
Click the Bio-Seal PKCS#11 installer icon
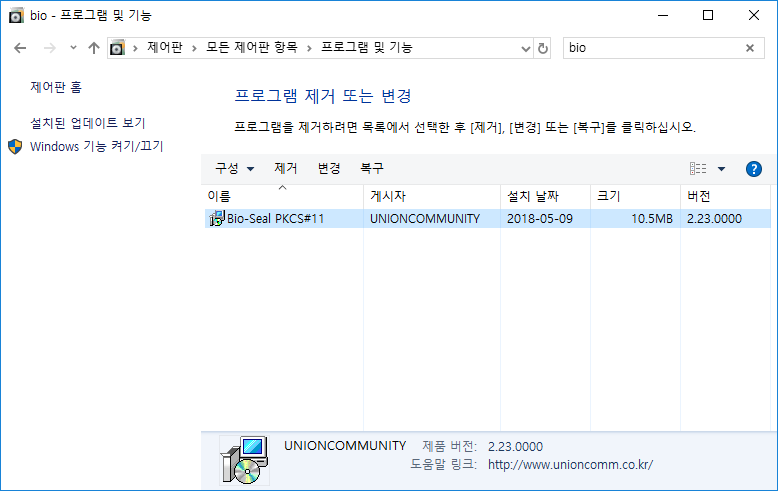[x=216, y=219]
